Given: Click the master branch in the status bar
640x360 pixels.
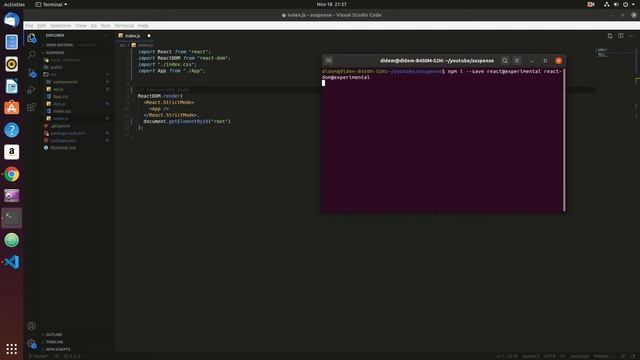Looking at the screenshot, I should (38, 356).
